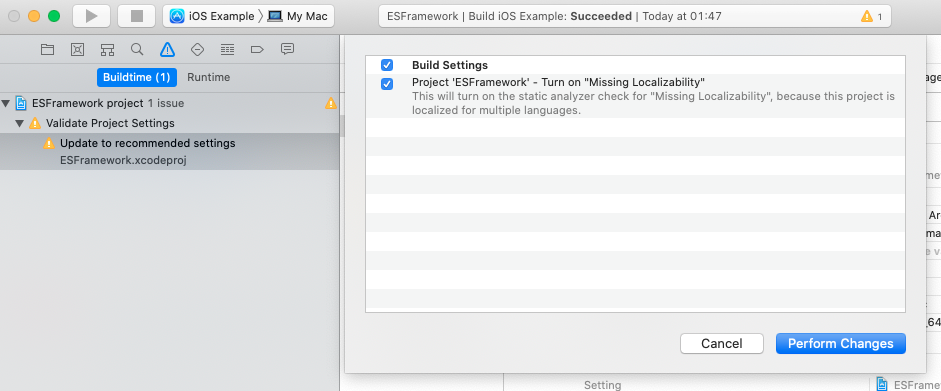This screenshot has height=391, width=941.
Task: Choose the My Mac destination
Action: coord(299,16)
